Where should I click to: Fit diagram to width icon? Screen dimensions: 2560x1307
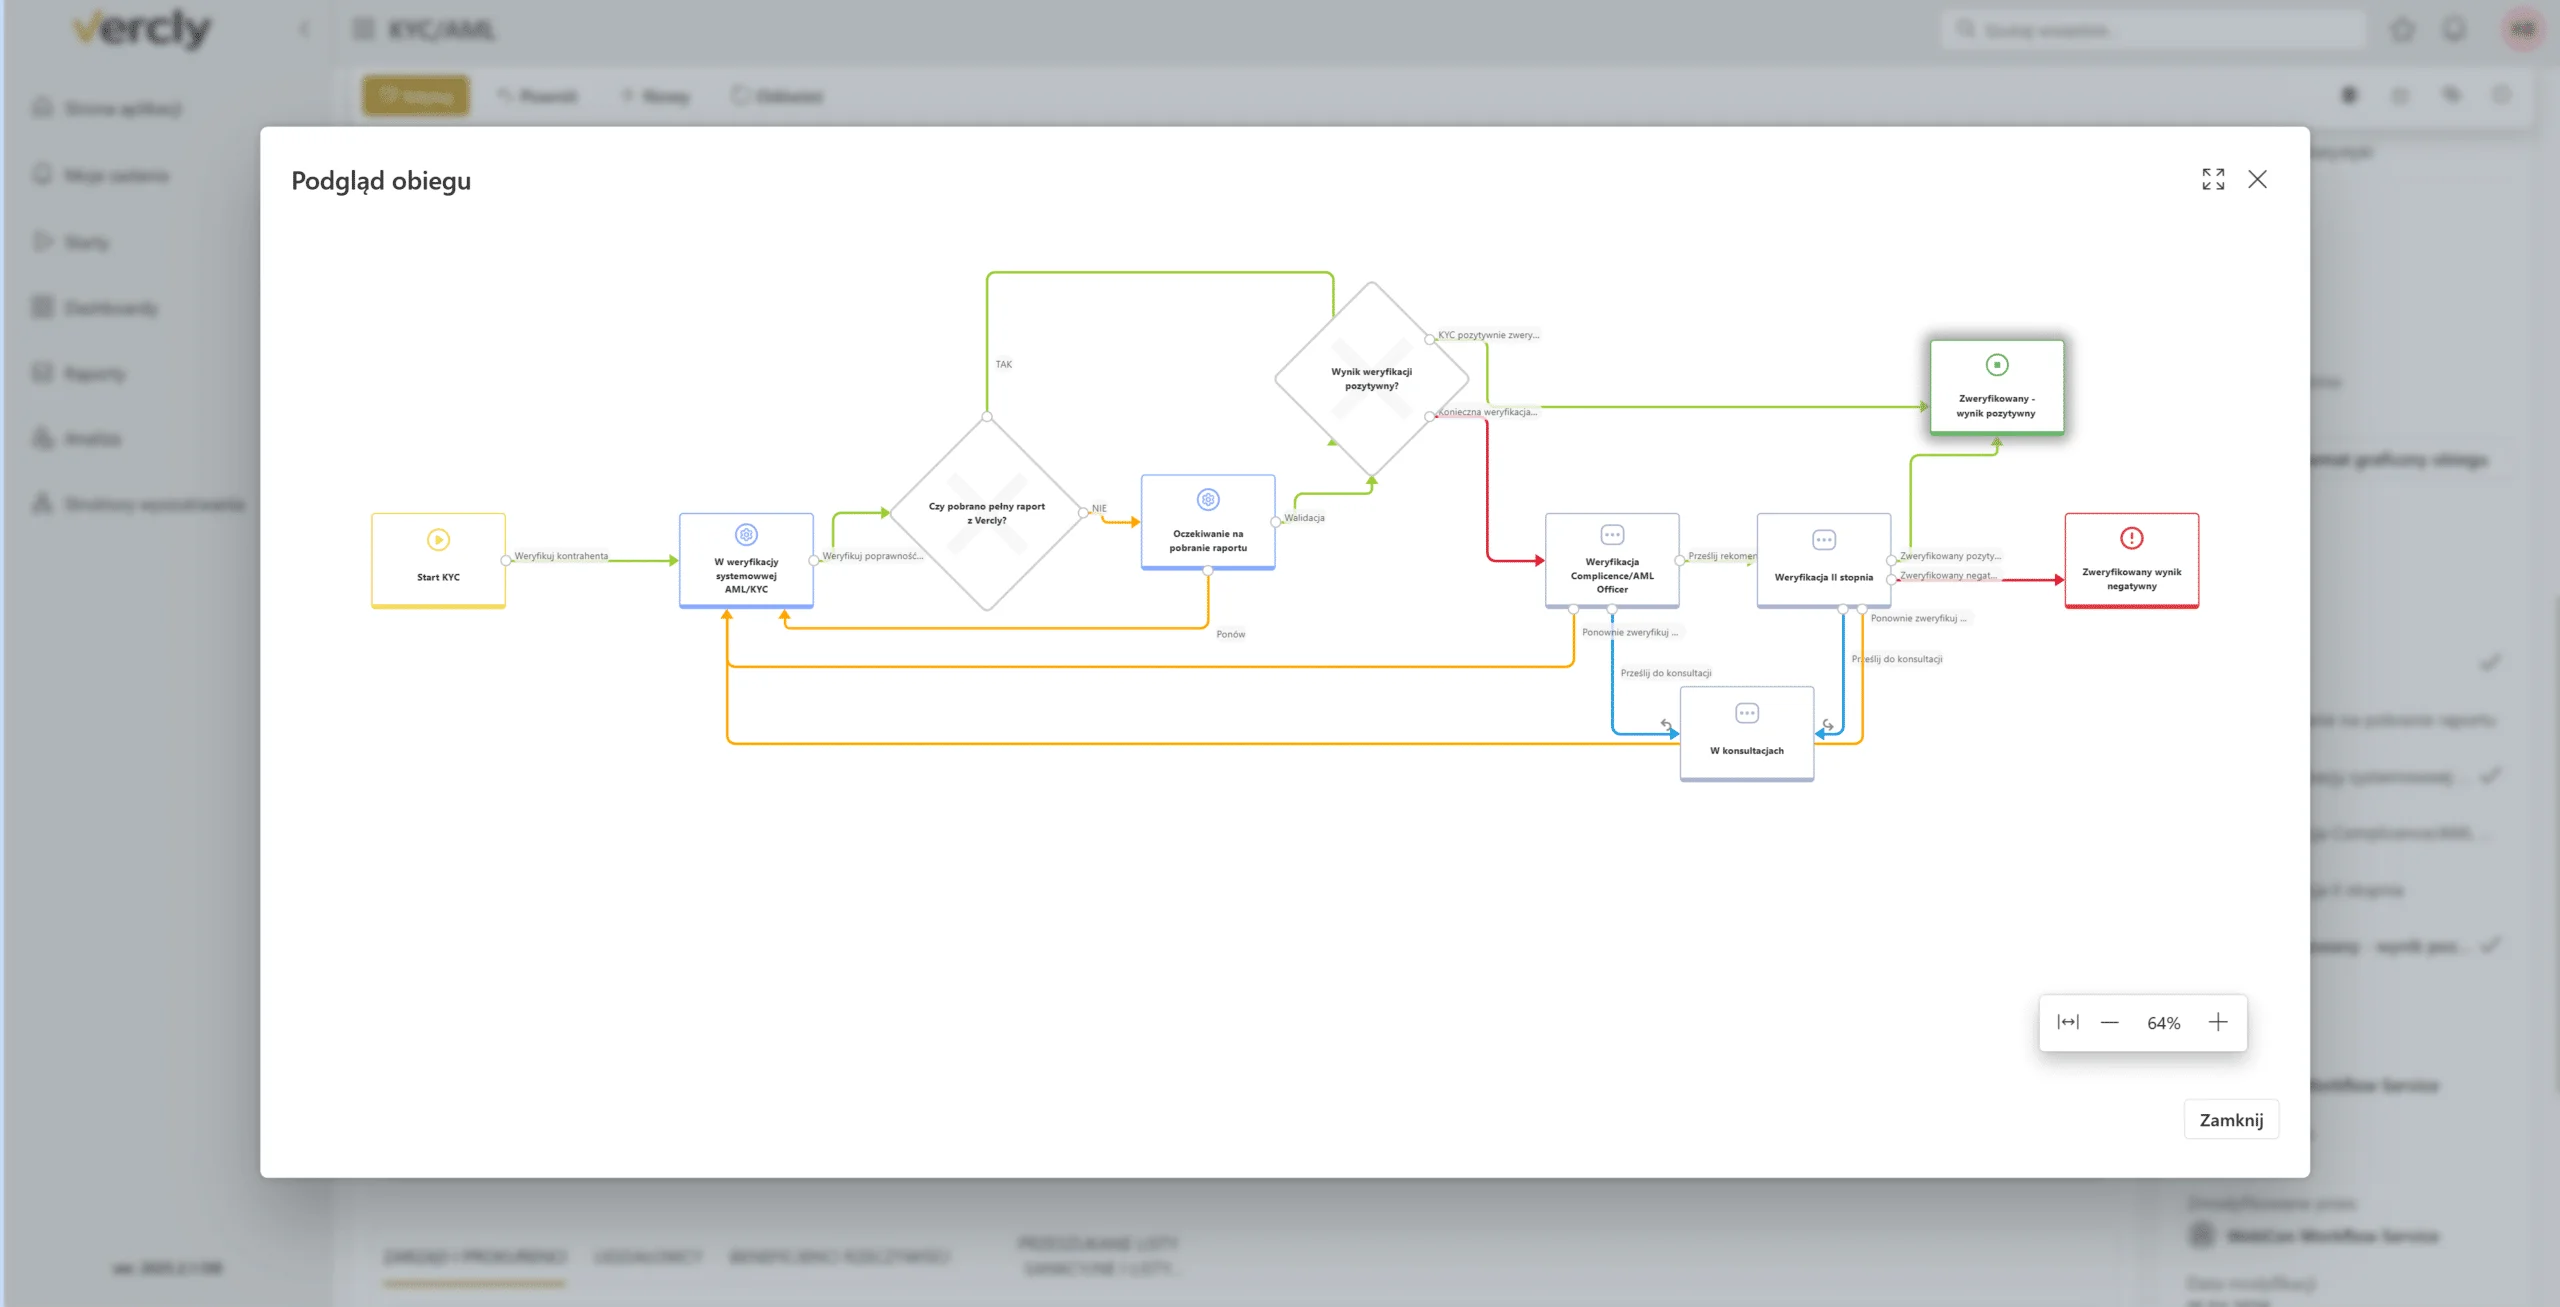2068,1022
